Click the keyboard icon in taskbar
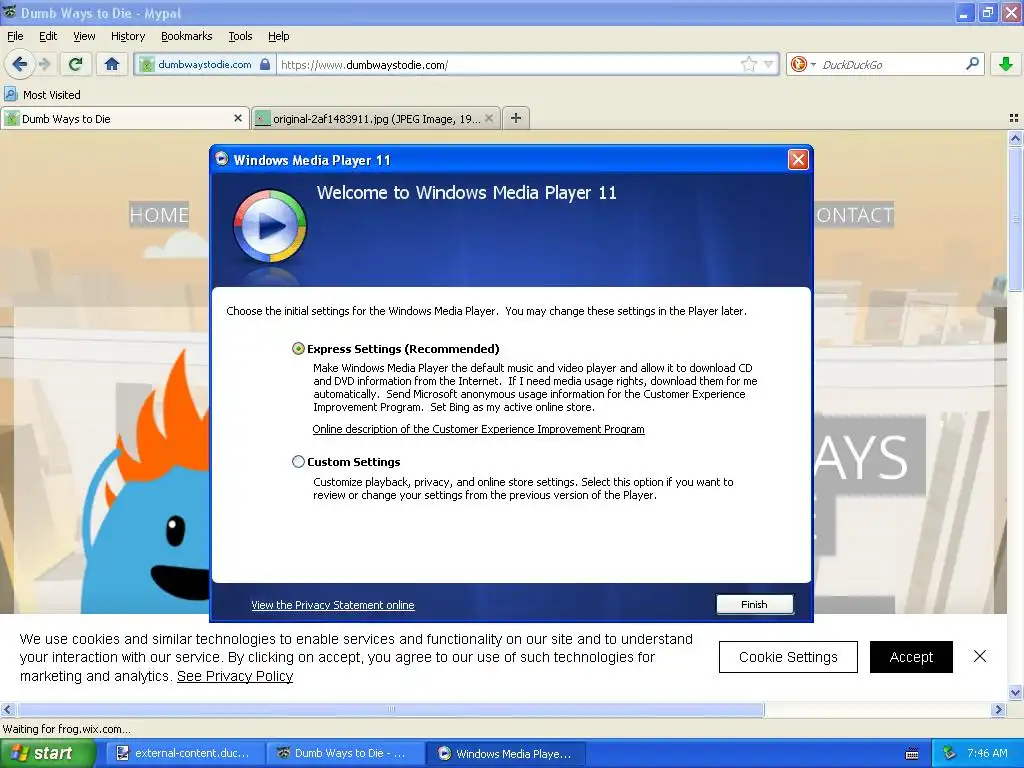The width and height of the screenshot is (1024, 768). 912,754
